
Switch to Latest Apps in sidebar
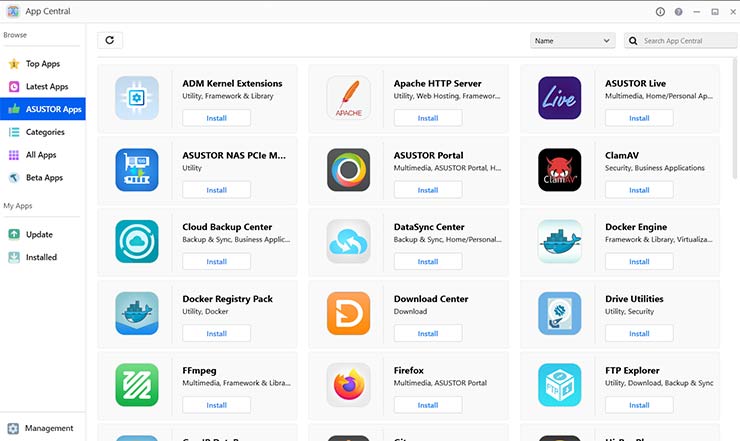point(46,87)
